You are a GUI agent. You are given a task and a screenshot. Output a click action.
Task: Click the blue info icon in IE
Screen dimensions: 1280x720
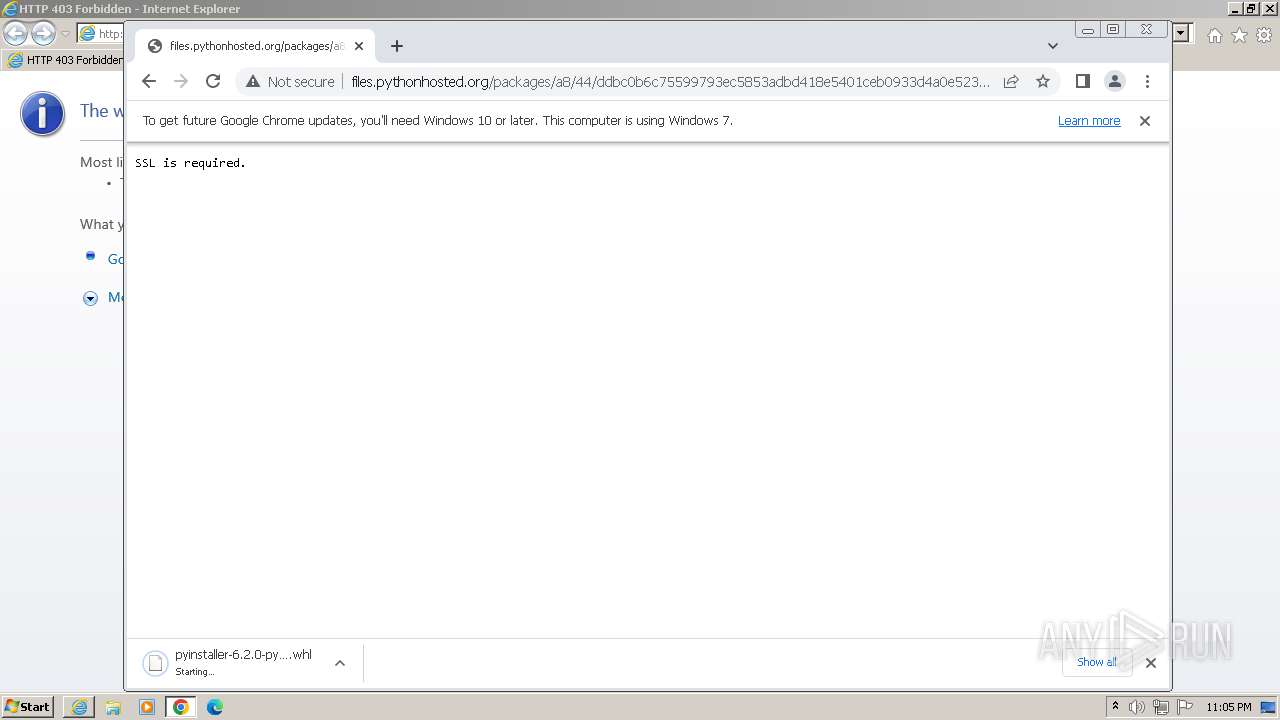point(42,113)
